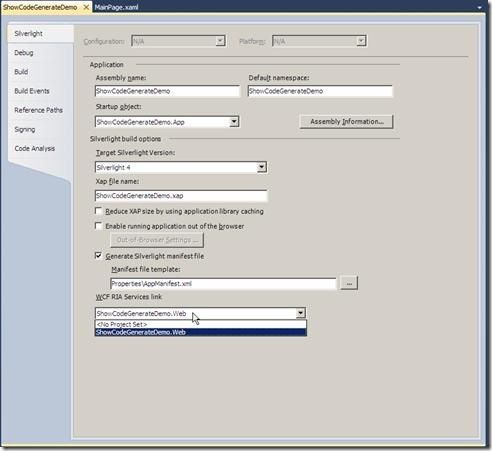Browse for the manifest file template
The image size is (492, 451).
pos(349,283)
